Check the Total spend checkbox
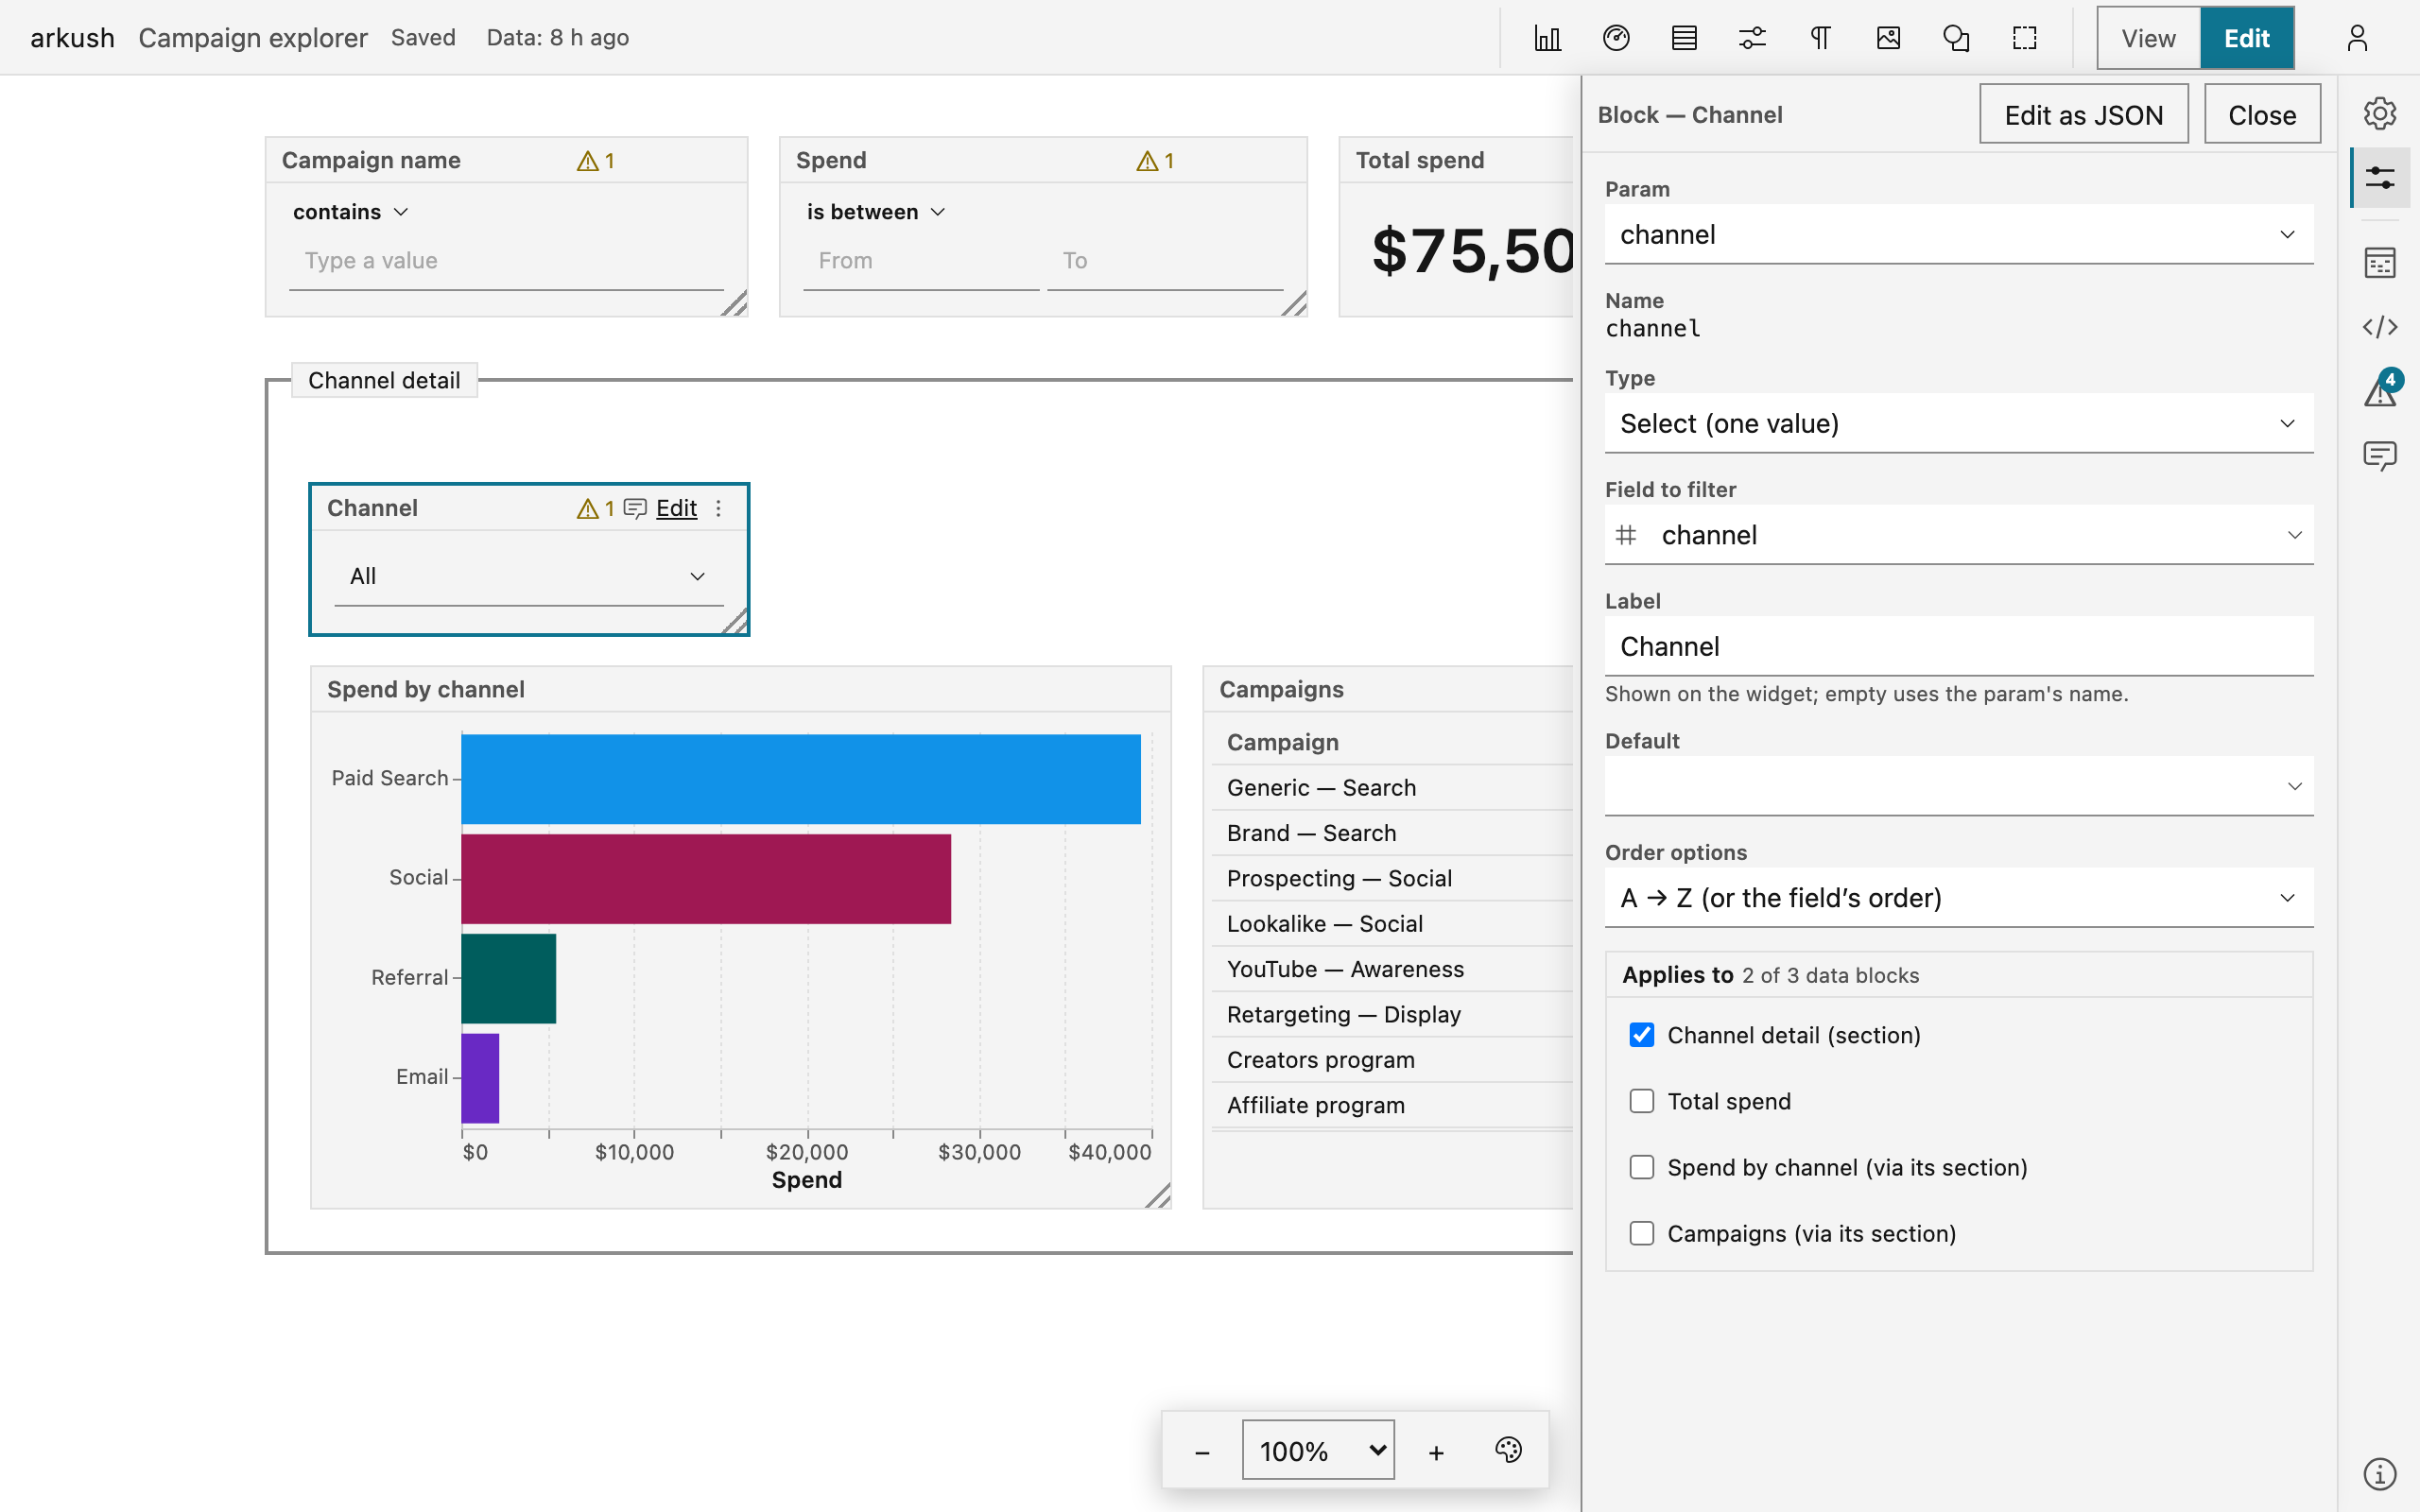This screenshot has height=1512, width=2420. [x=1642, y=1101]
